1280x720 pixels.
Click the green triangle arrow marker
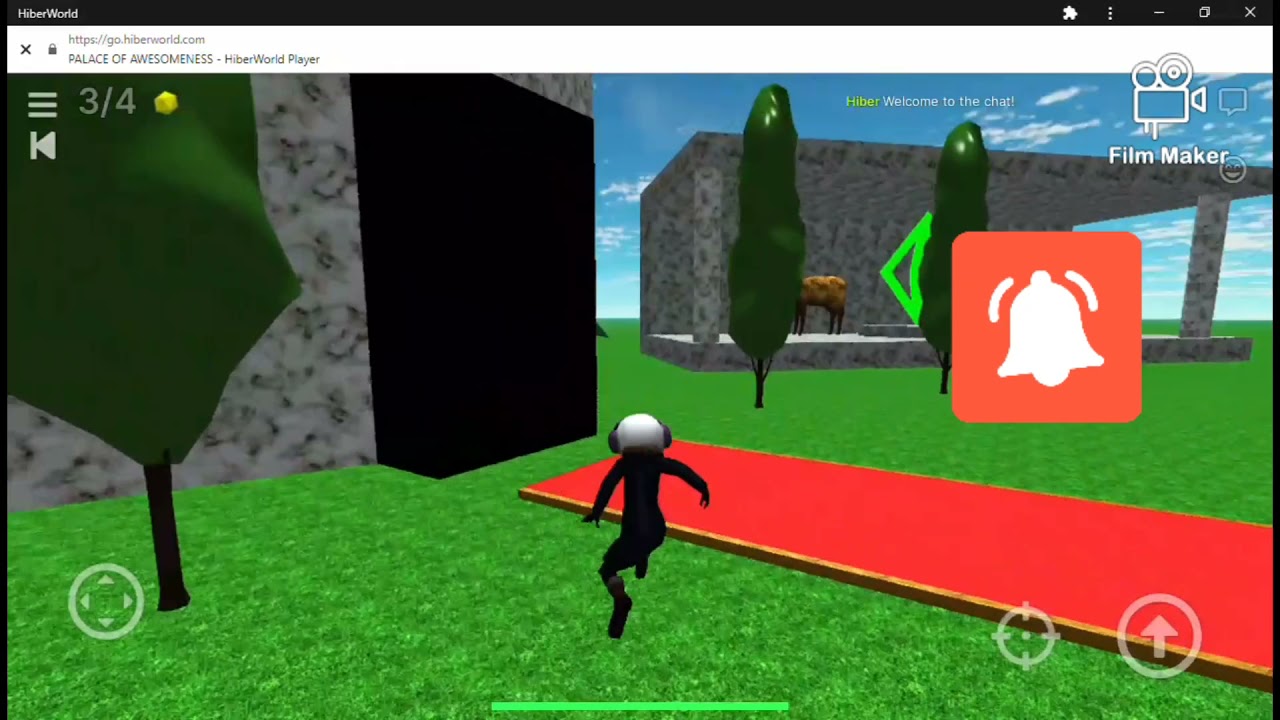(x=906, y=268)
